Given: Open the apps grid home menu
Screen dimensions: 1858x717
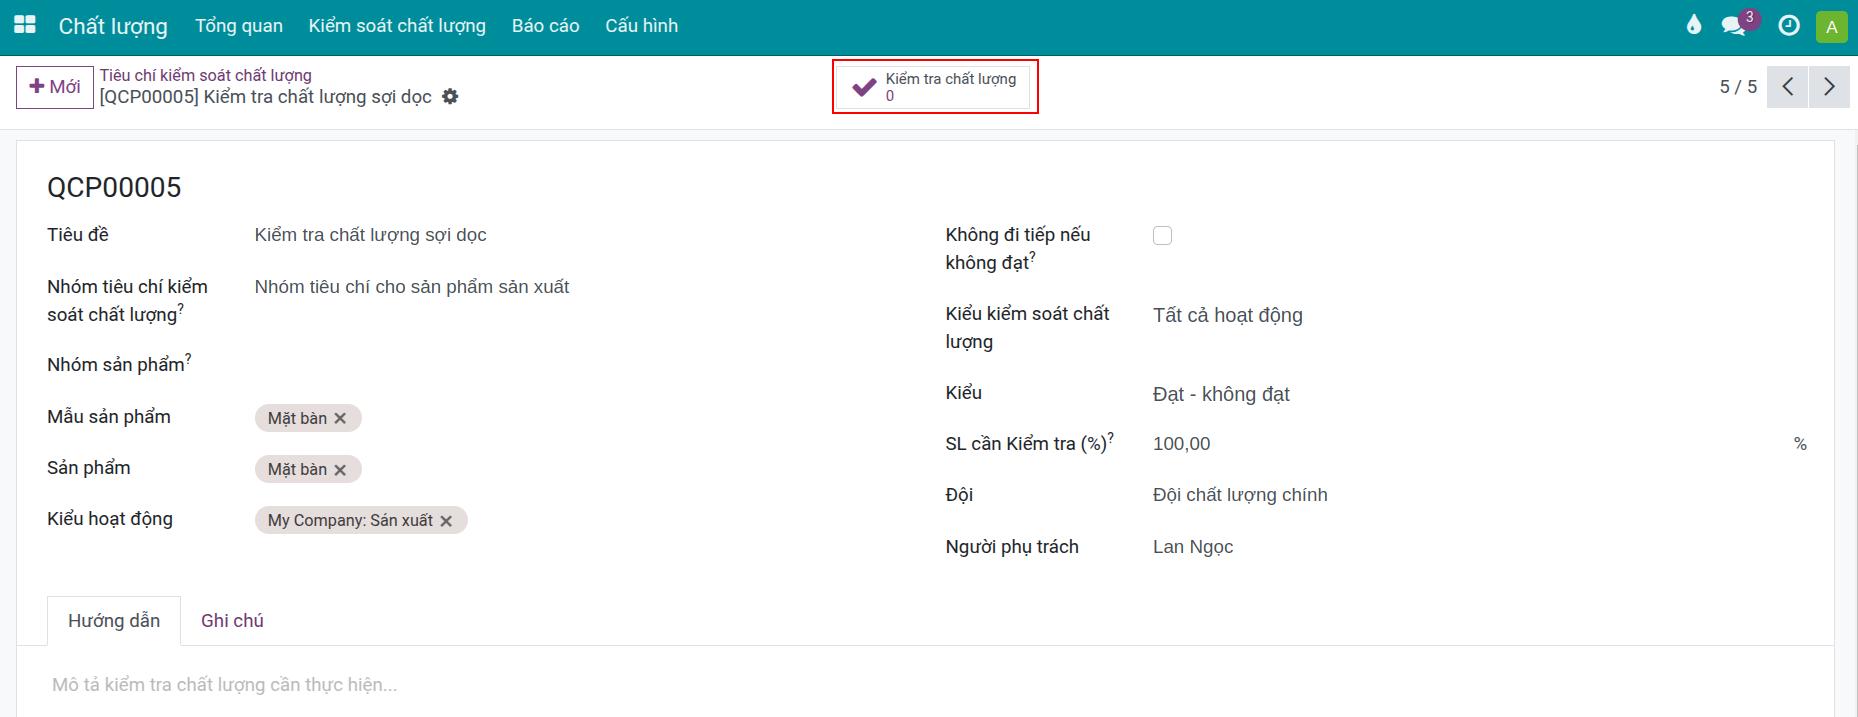Looking at the screenshot, I should point(25,25).
